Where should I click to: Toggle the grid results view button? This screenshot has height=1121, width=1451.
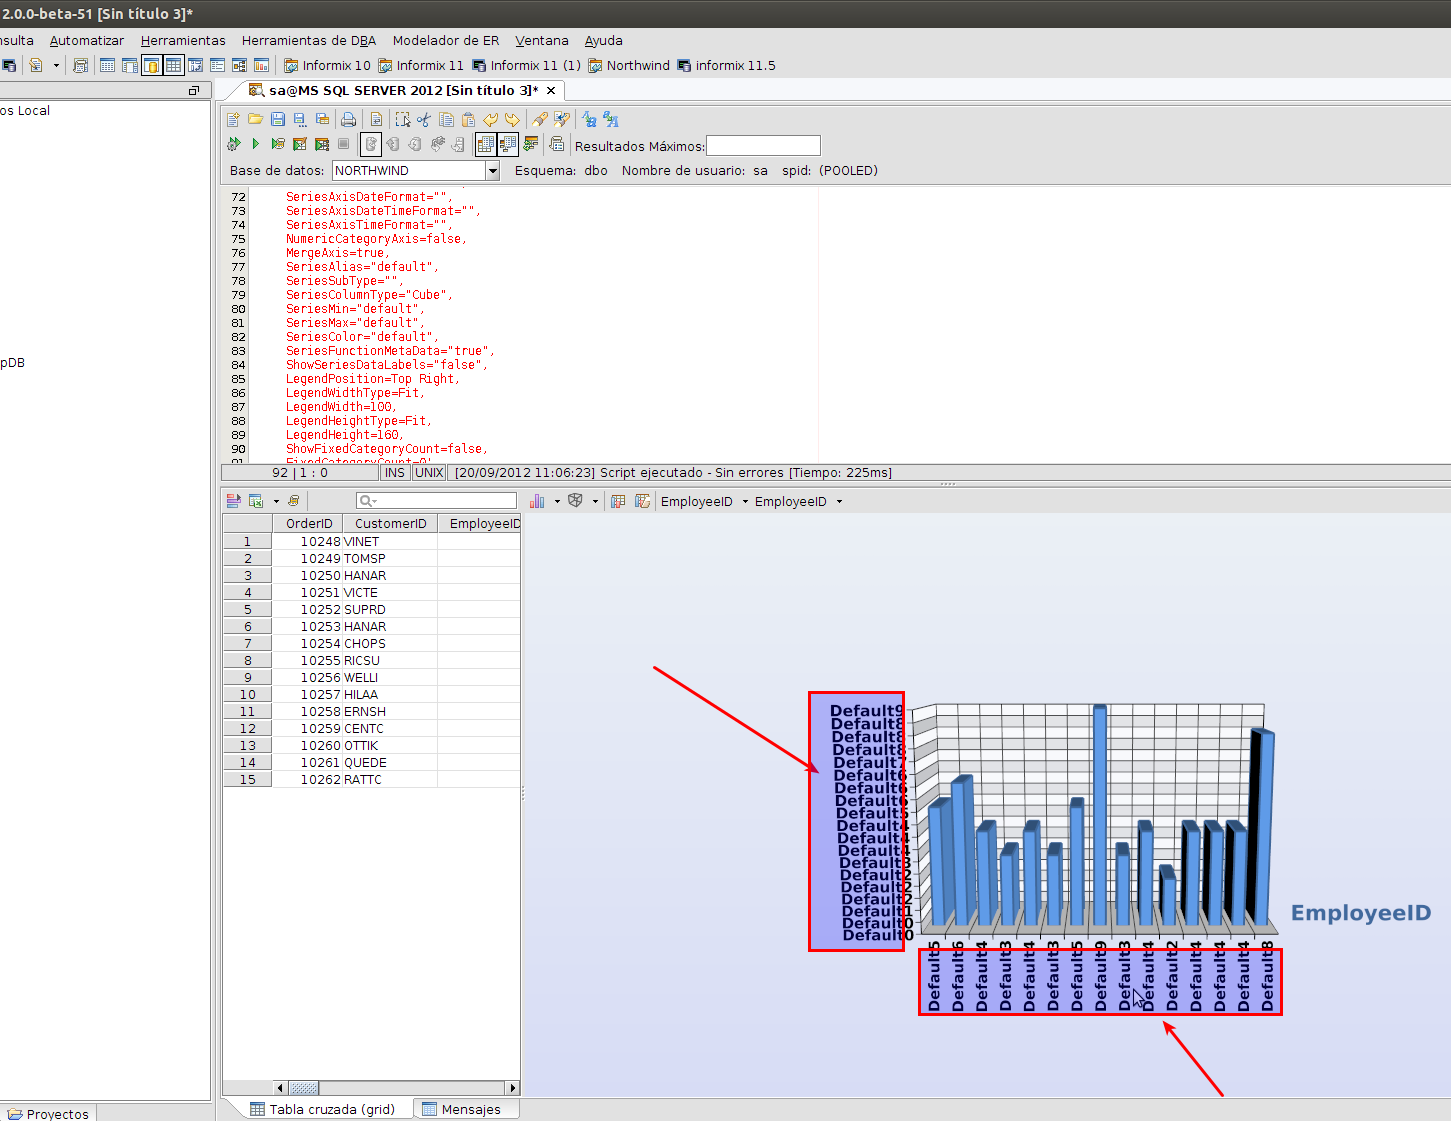click(485, 145)
